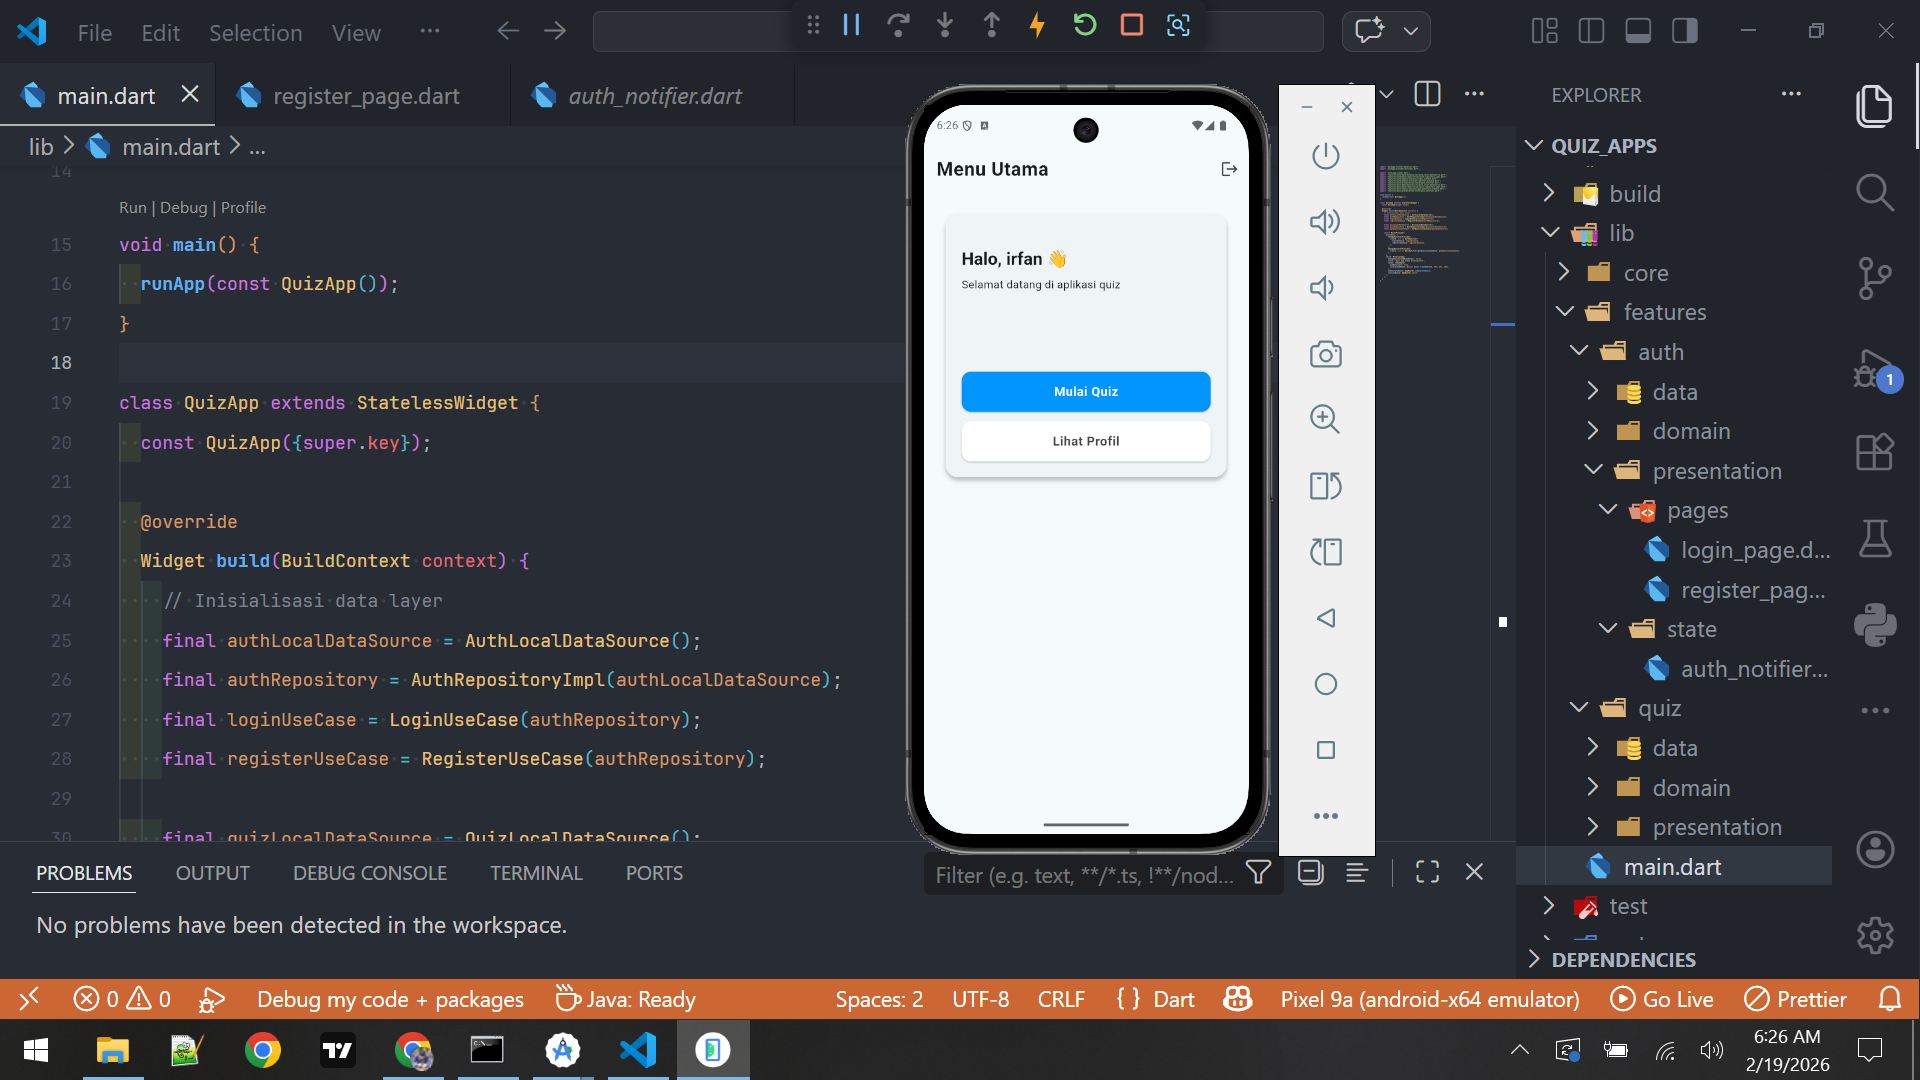
Task: Take a screenshot using the emulator camera icon
Action: (1326, 354)
